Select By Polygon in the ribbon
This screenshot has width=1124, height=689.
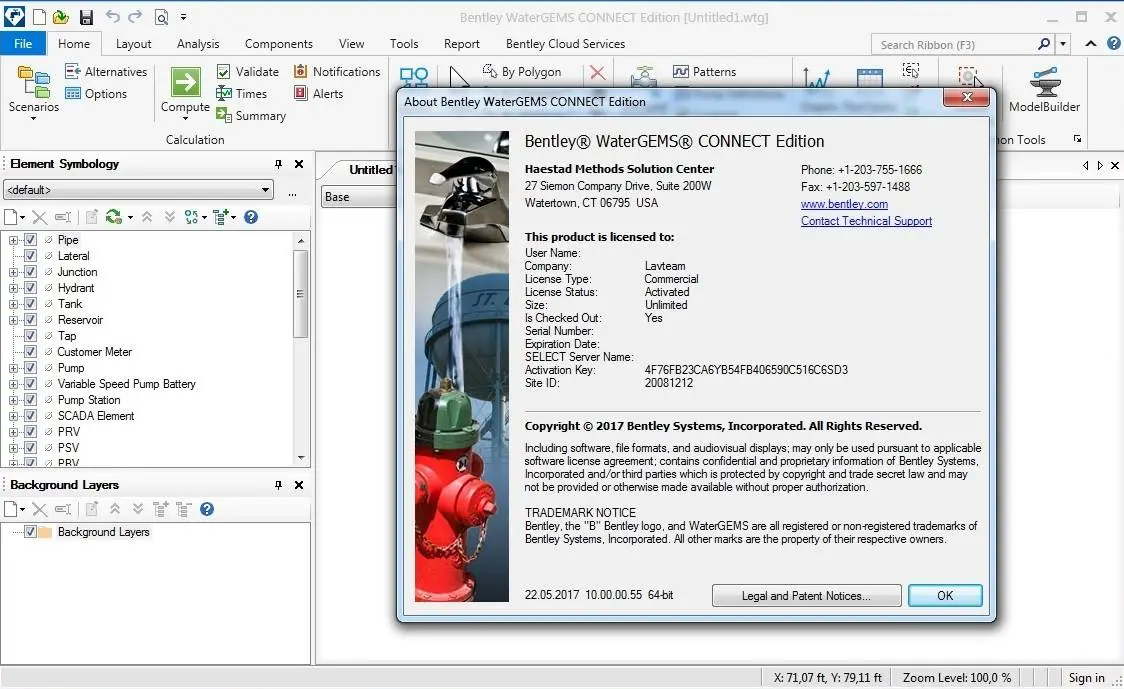coord(522,71)
